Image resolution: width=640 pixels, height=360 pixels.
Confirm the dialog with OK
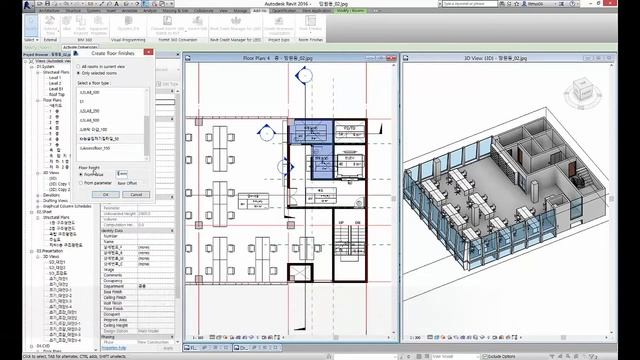pos(106,195)
